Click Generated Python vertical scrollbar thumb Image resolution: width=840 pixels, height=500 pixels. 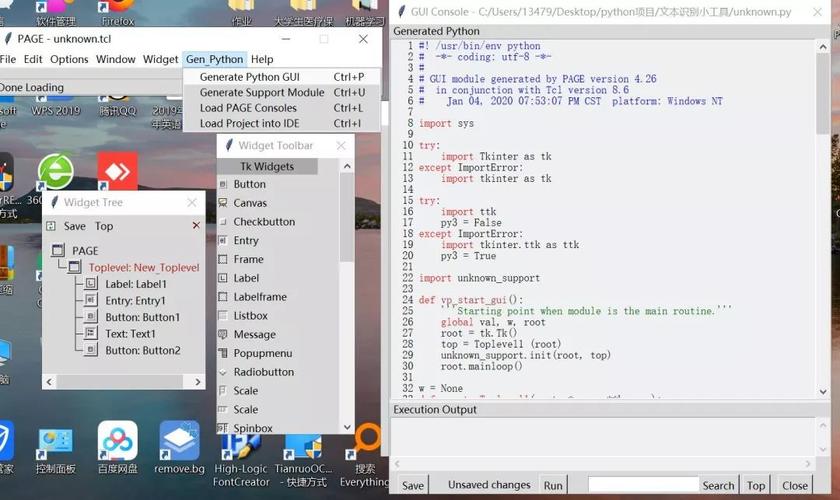[x=823, y=94]
